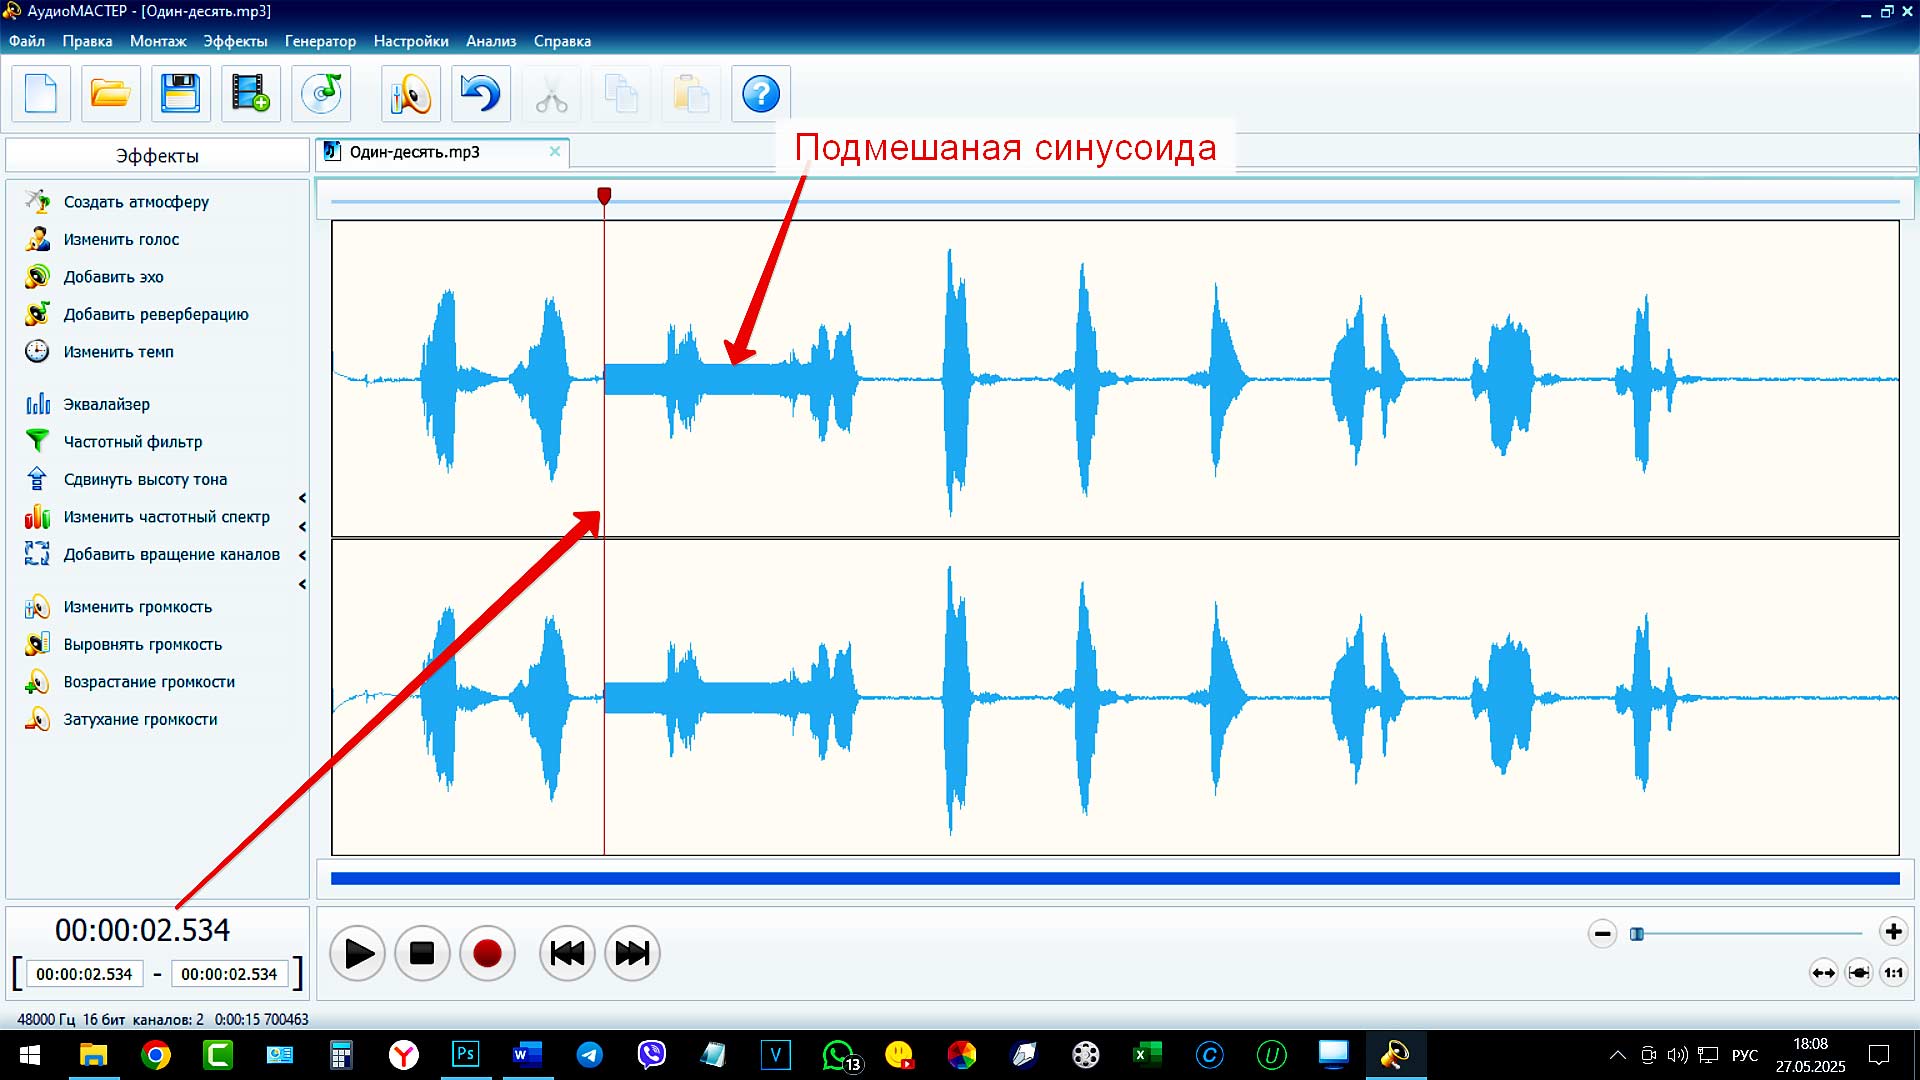Image resolution: width=1920 pixels, height=1080 pixels.
Task: Click the paste clipboard icon
Action: pyautogui.click(x=691, y=94)
